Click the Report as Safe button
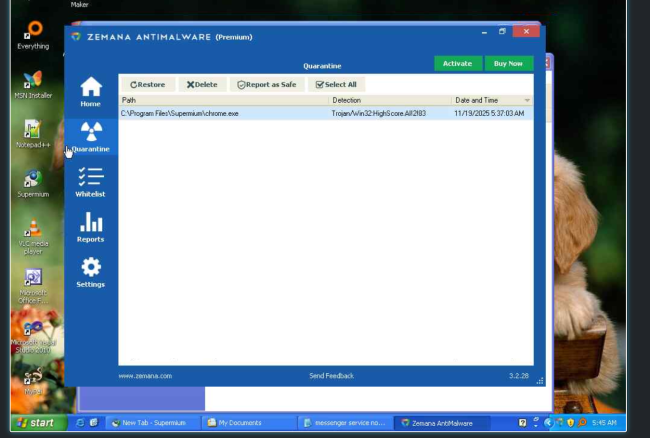Image resolution: width=650 pixels, height=438 pixels. pyautogui.click(x=267, y=85)
